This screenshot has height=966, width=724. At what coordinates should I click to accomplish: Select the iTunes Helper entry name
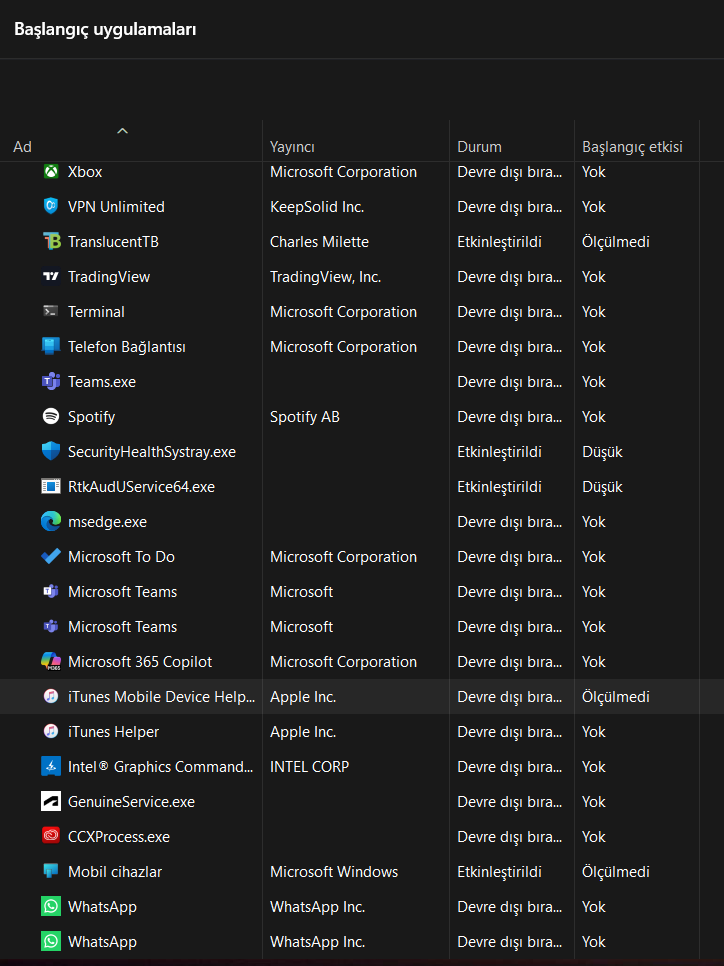[x=113, y=732]
